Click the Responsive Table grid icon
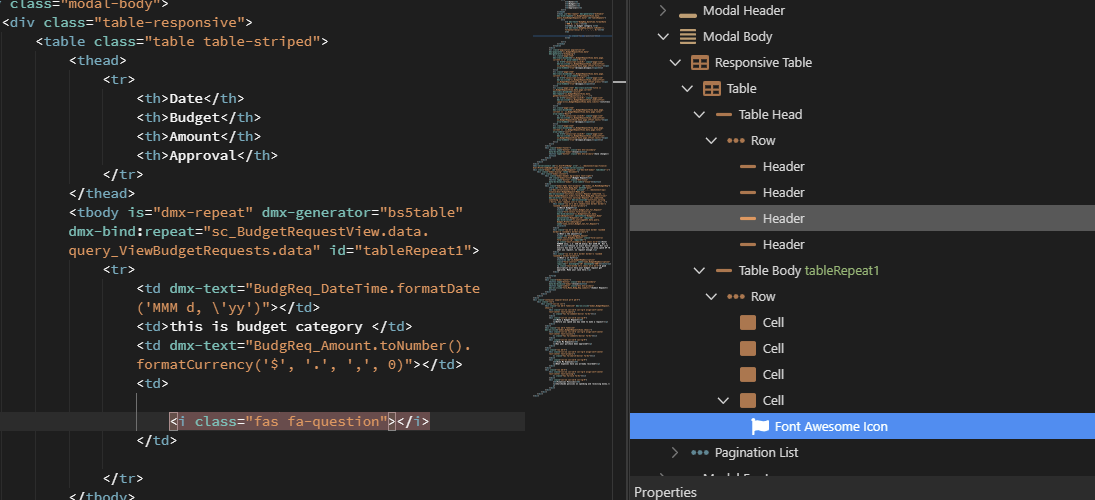This screenshot has width=1095, height=500. point(700,63)
